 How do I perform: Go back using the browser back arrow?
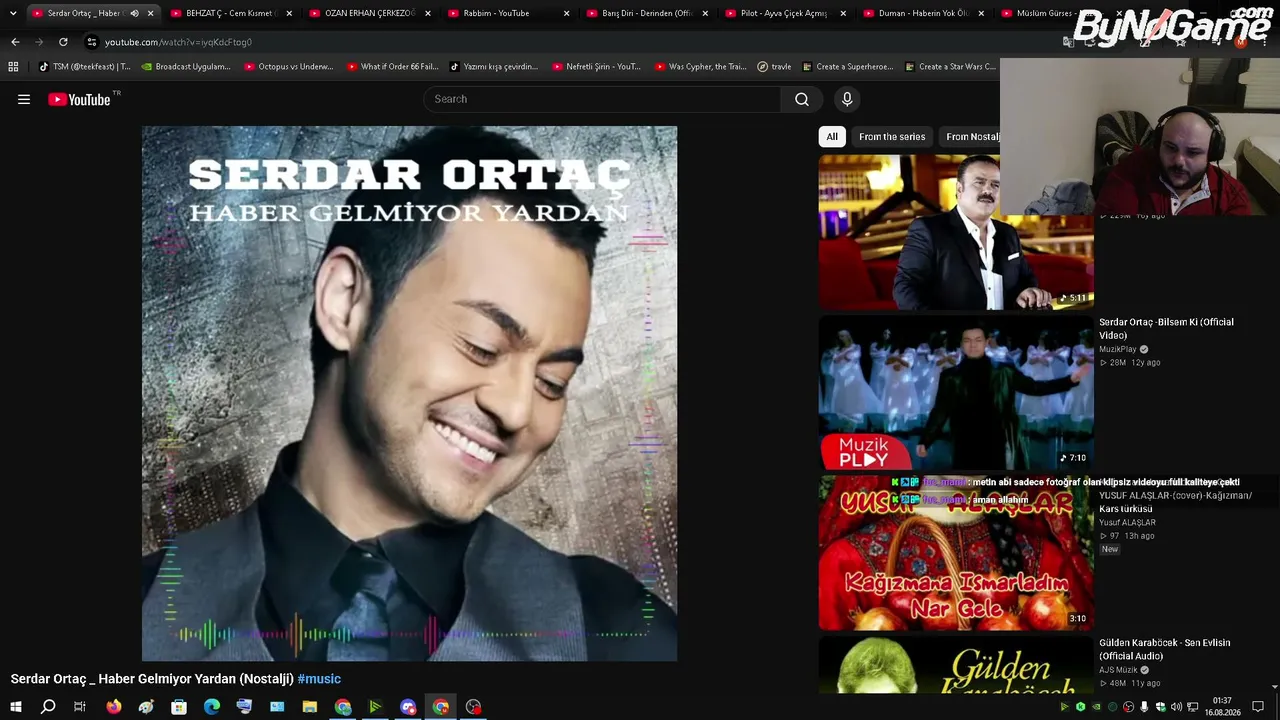[x=15, y=42]
